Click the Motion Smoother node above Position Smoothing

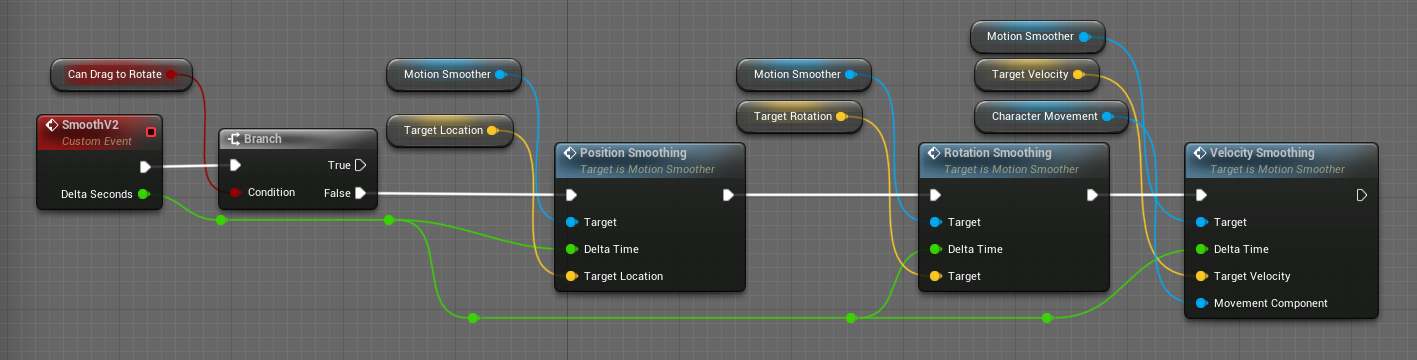tap(454, 74)
